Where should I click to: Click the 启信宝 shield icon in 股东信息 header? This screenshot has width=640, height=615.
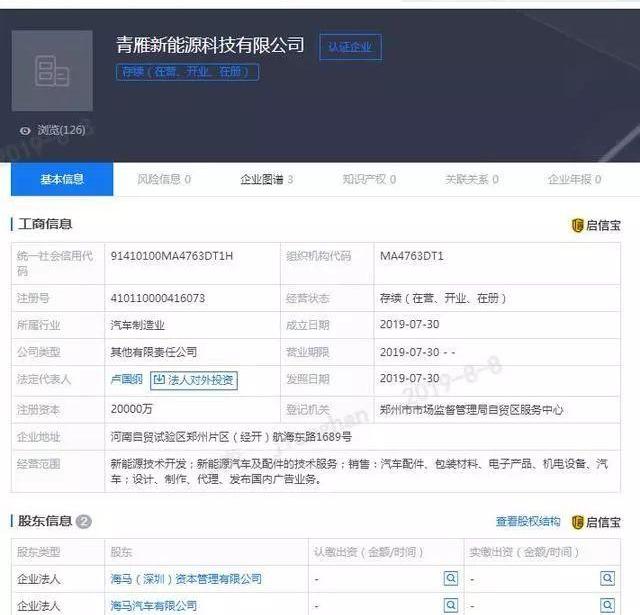(x=578, y=522)
